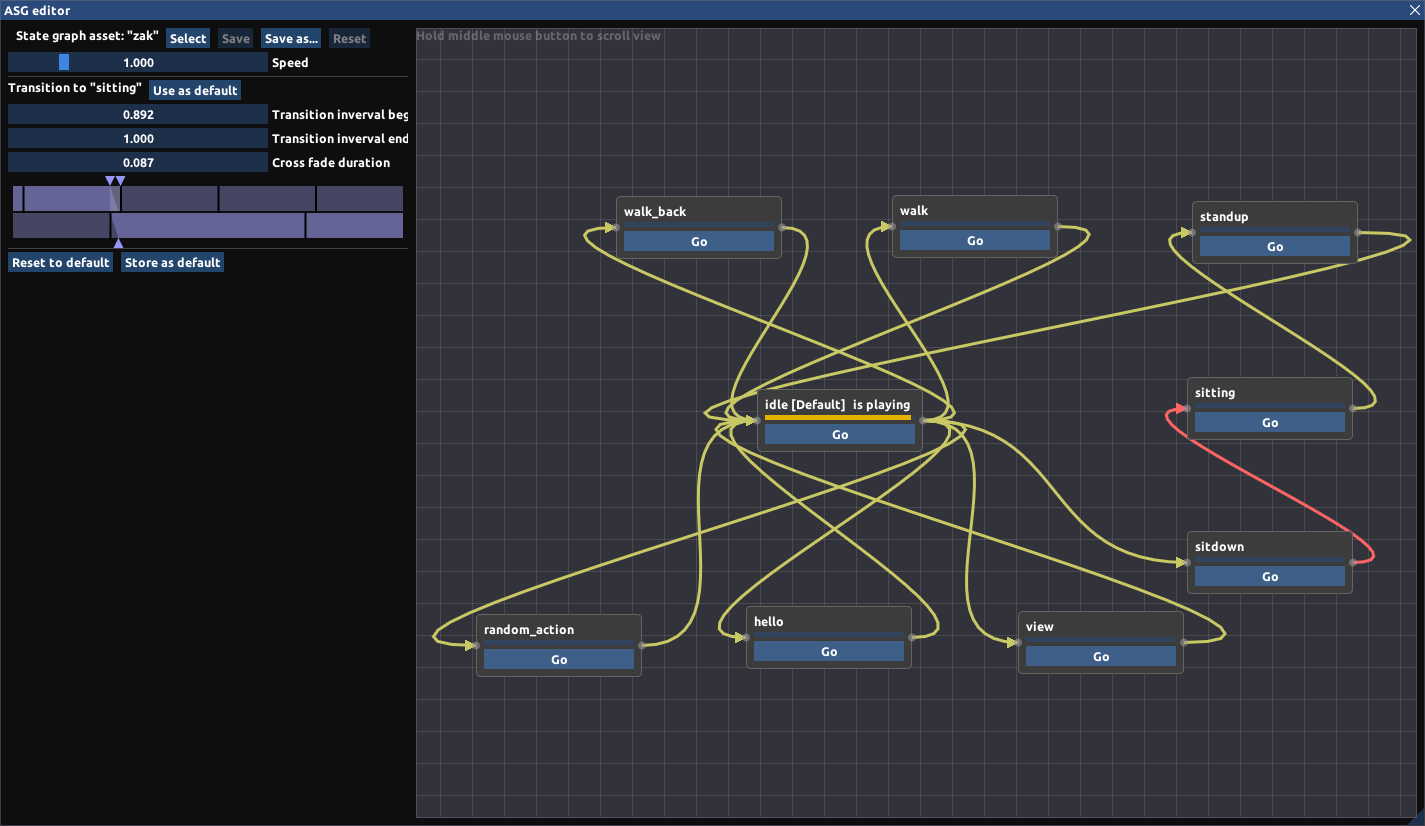Image resolution: width=1425 pixels, height=826 pixels.
Task: Click Go on the standup node
Action: tap(1275, 246)
